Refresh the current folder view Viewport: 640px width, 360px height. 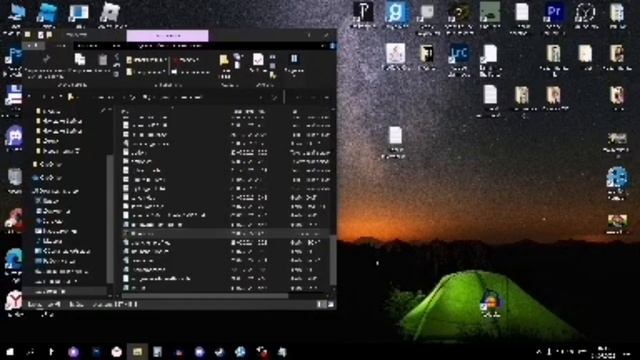(275, 98)
